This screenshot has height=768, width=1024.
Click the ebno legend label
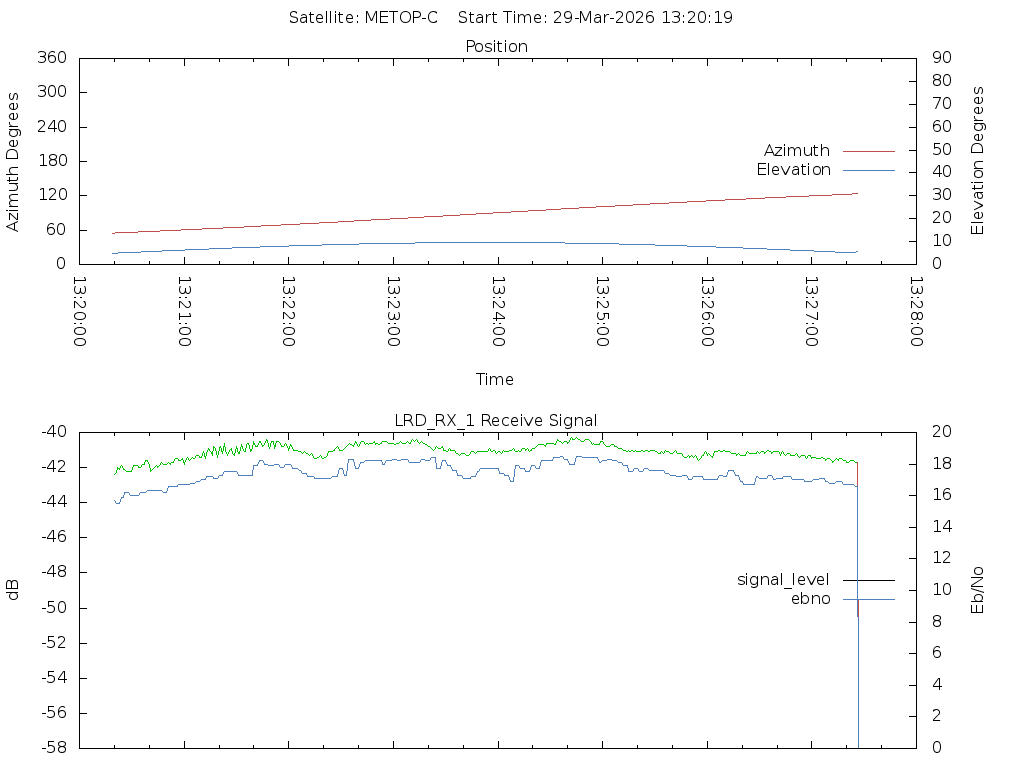(810, 599)
